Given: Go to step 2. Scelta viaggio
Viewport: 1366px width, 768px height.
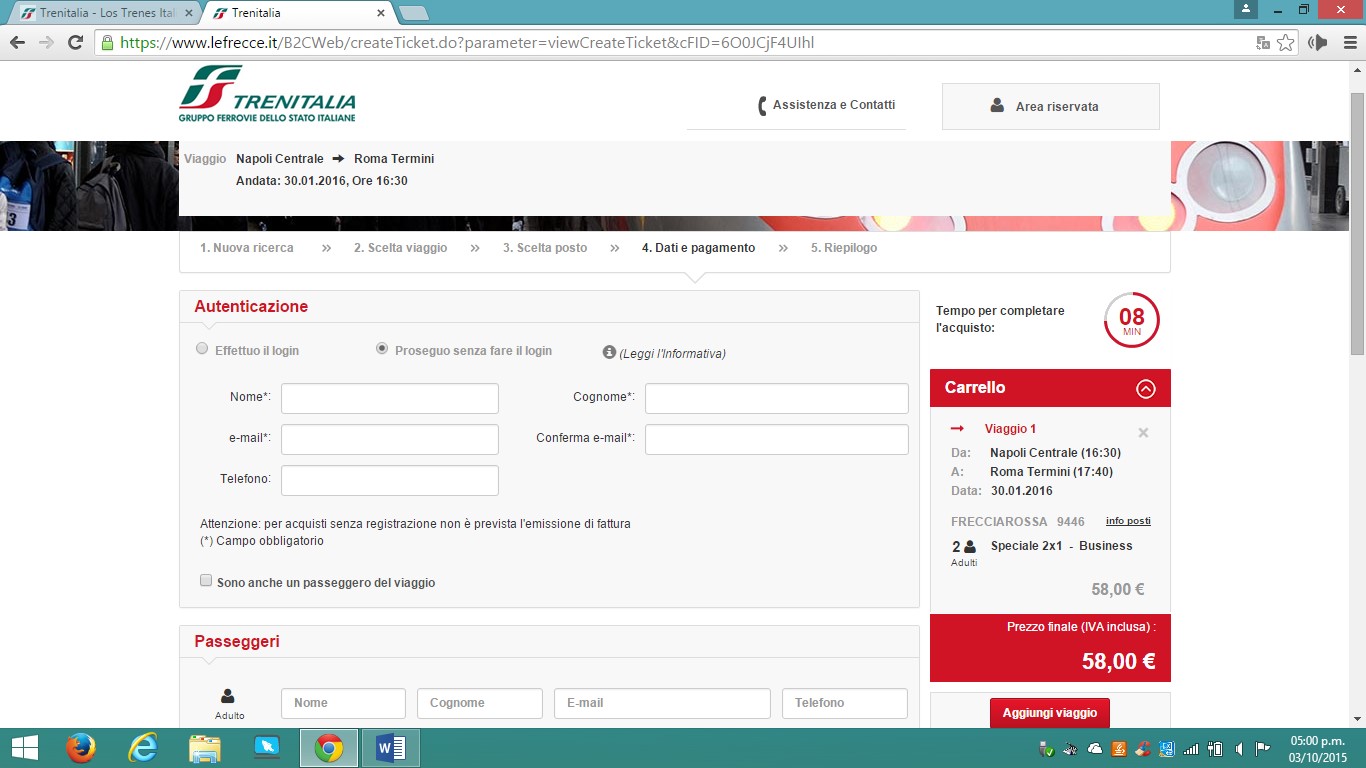Looking at the screenshot, I should point(400,248).
